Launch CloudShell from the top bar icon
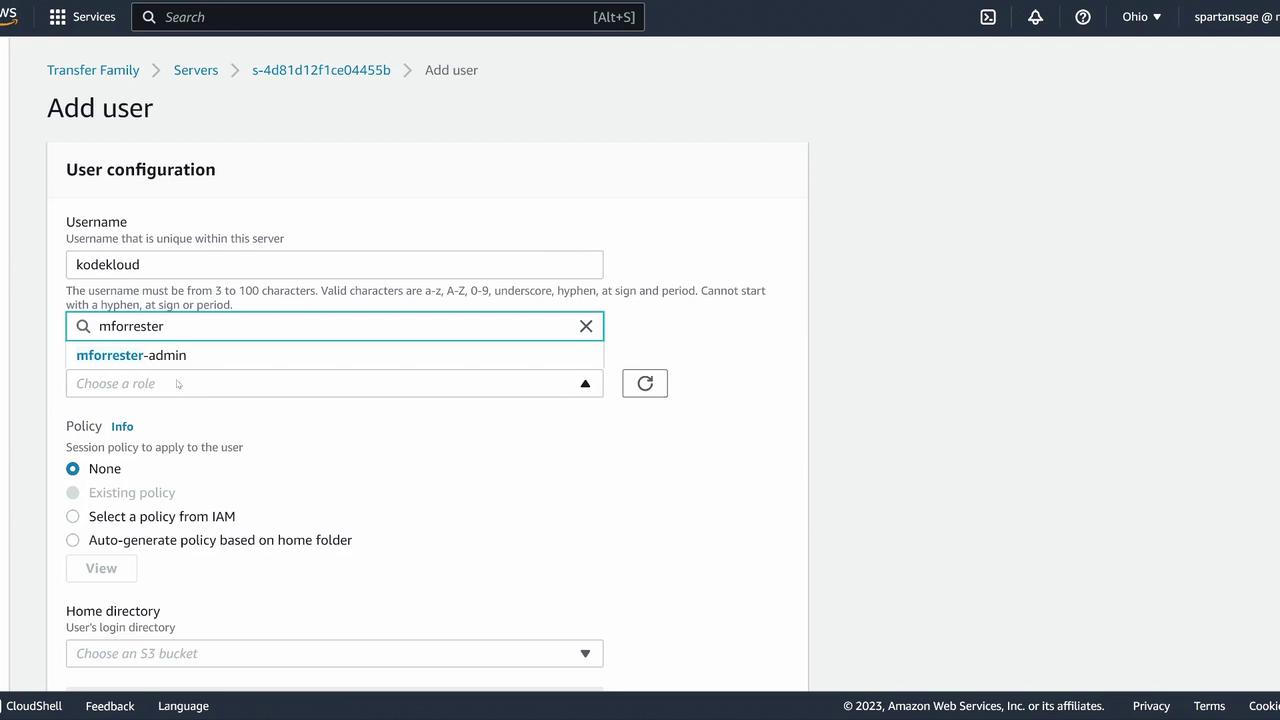The height and width of the screenshot is (720, 1280). 988,17
